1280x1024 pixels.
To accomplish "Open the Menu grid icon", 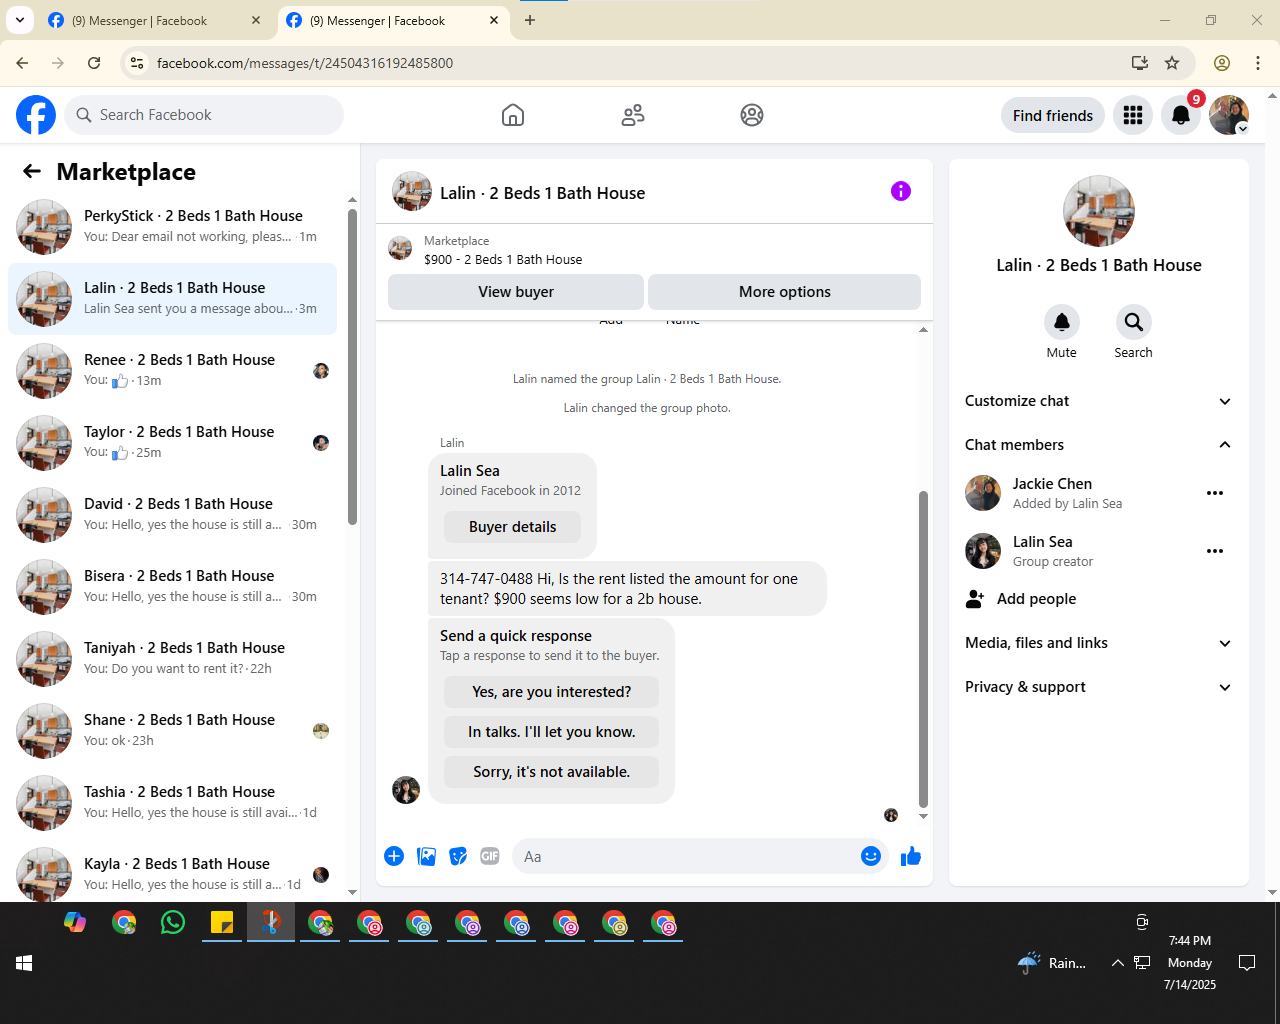I will click(x=1133, y=115).
